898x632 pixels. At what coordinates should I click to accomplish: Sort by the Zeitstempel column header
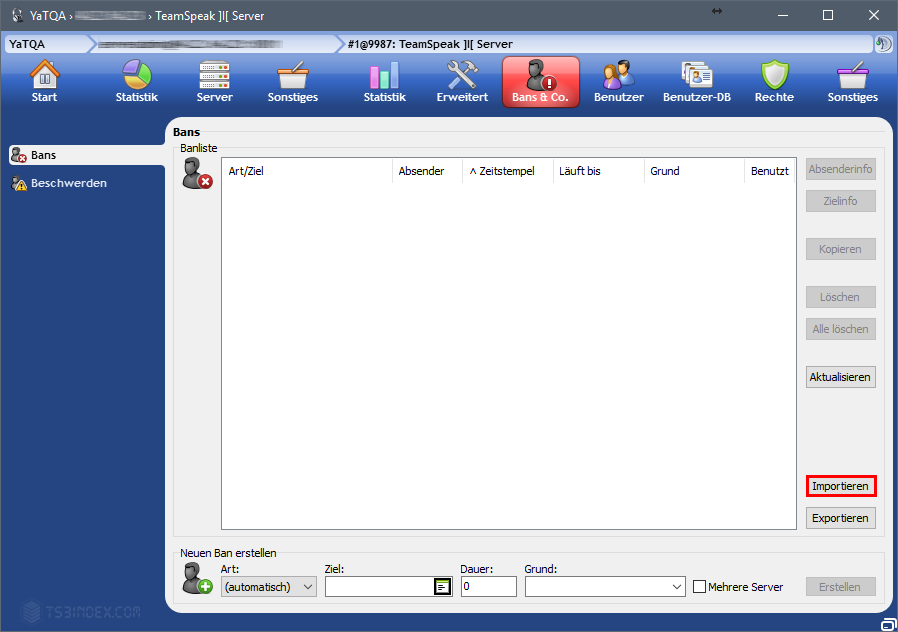pos(507,171)
